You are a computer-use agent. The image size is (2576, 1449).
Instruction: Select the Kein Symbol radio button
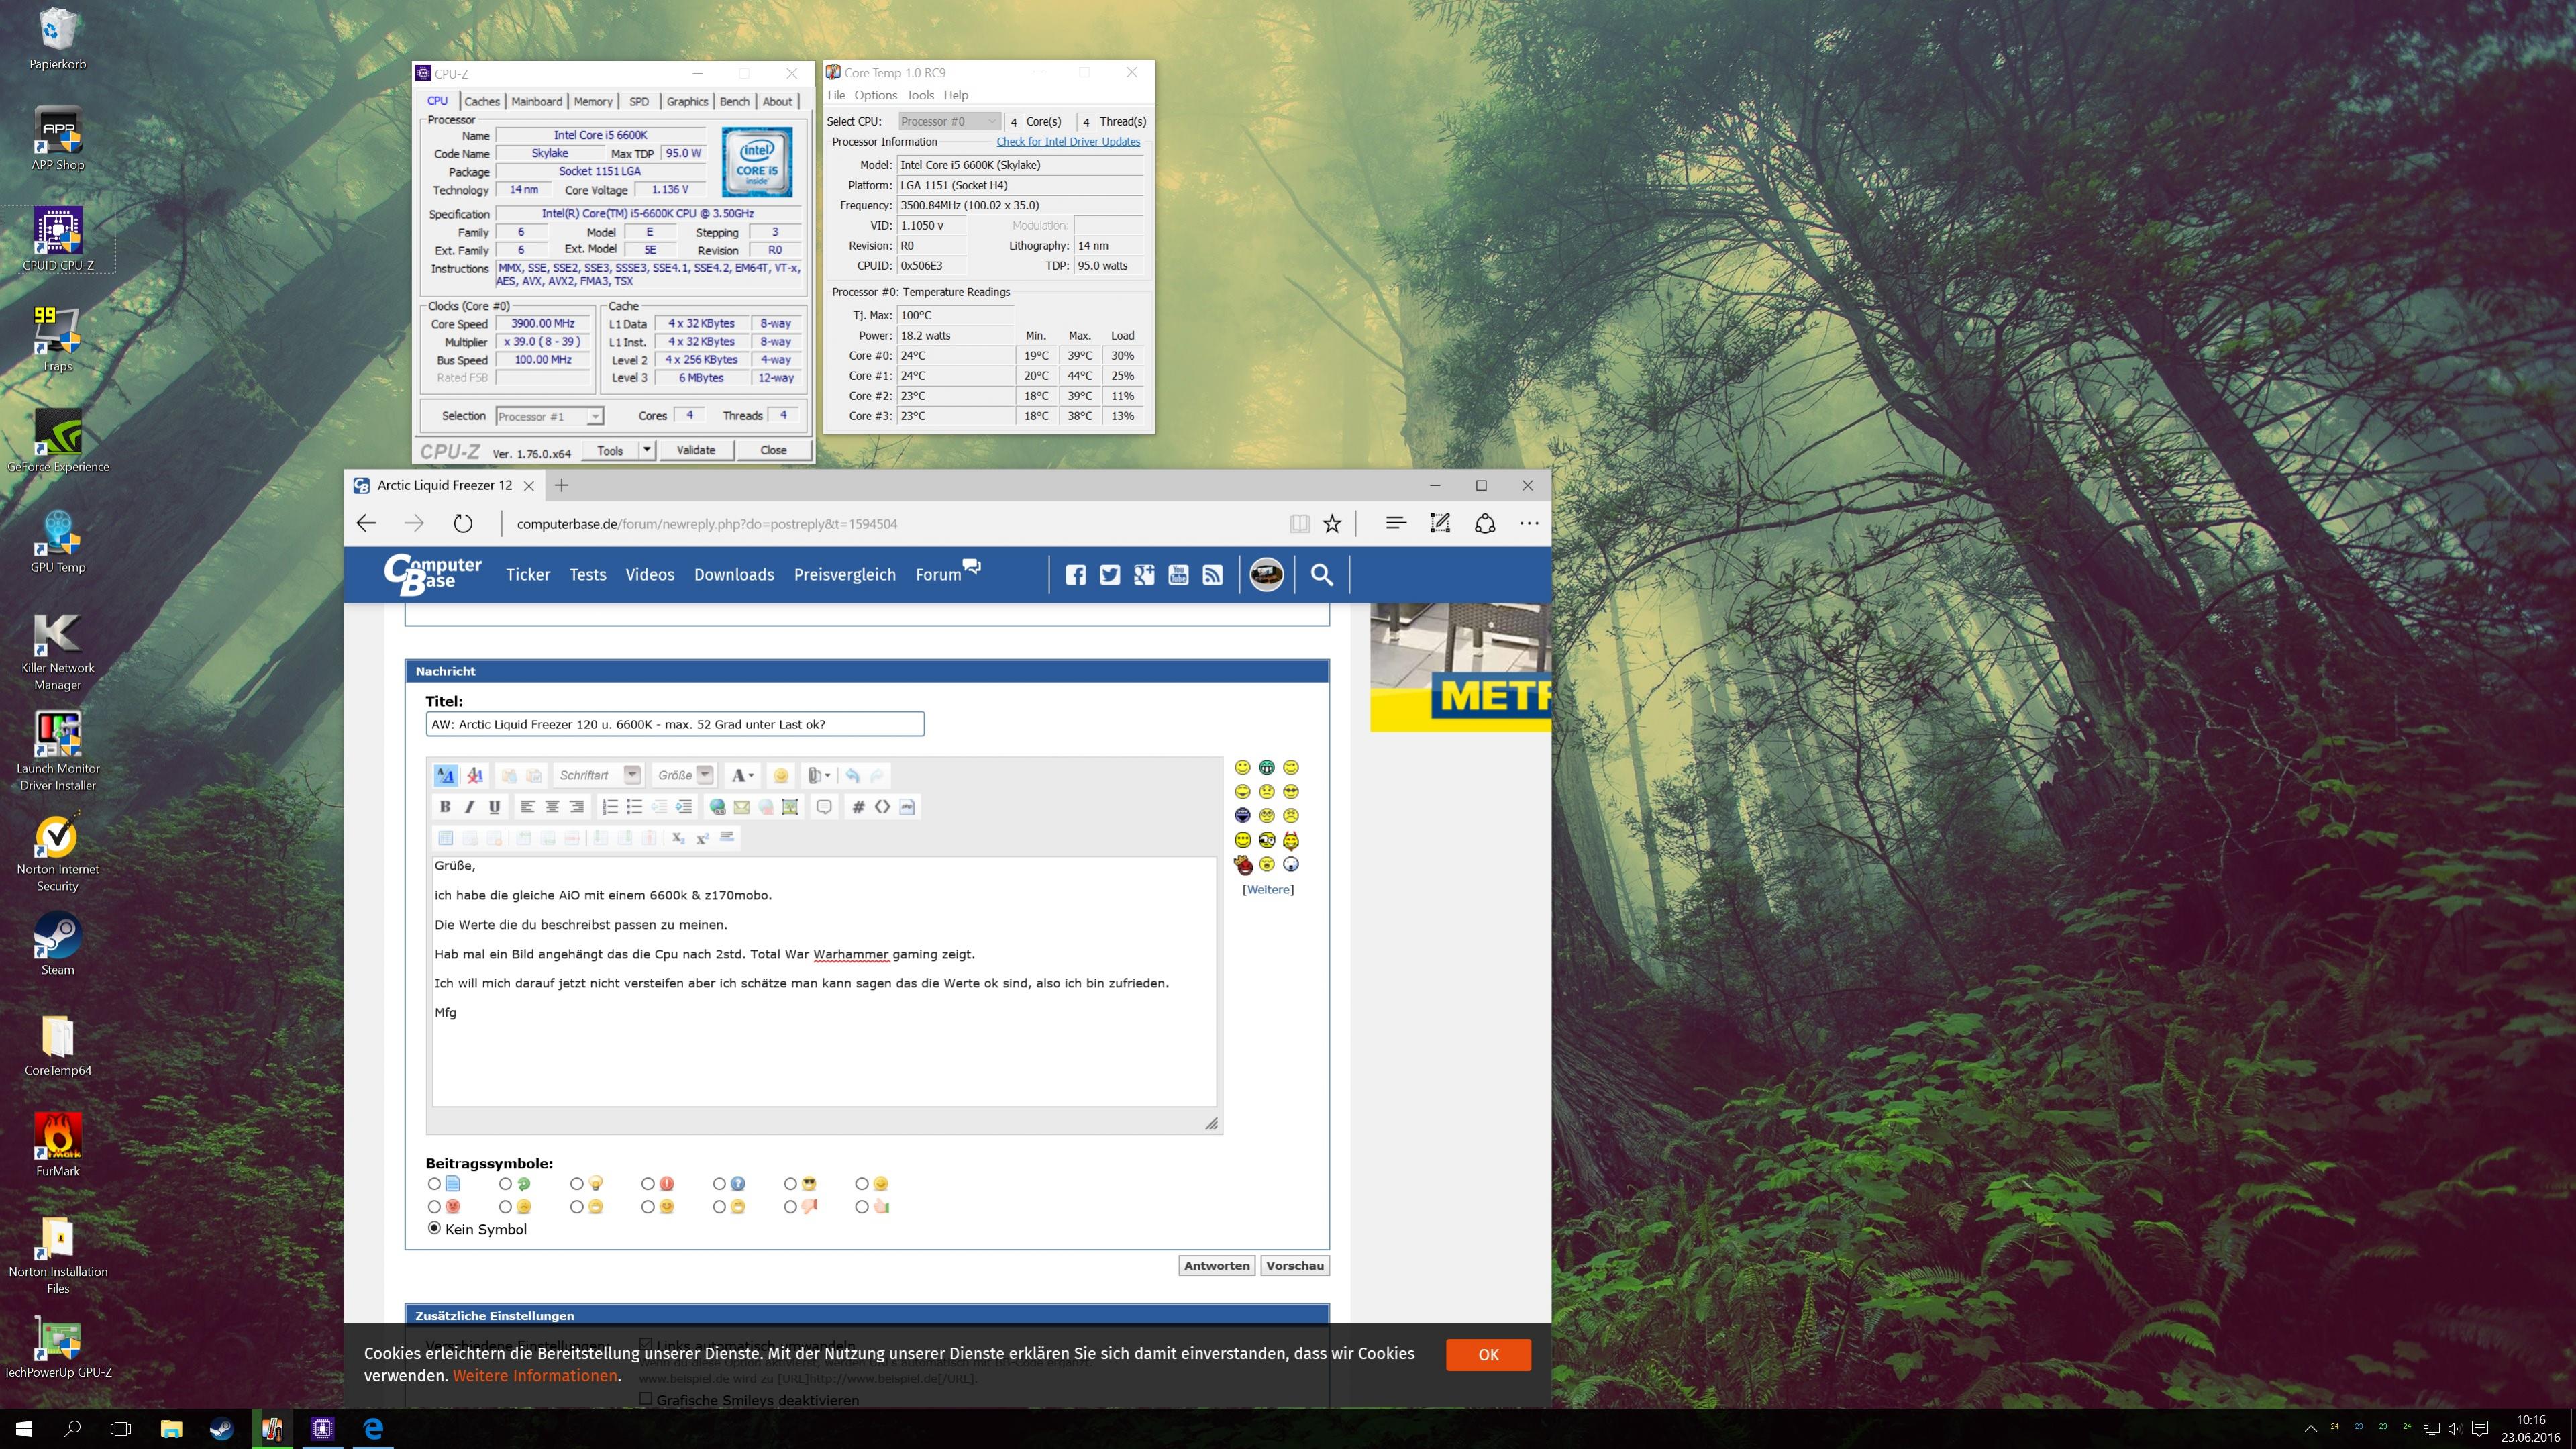434,1228
